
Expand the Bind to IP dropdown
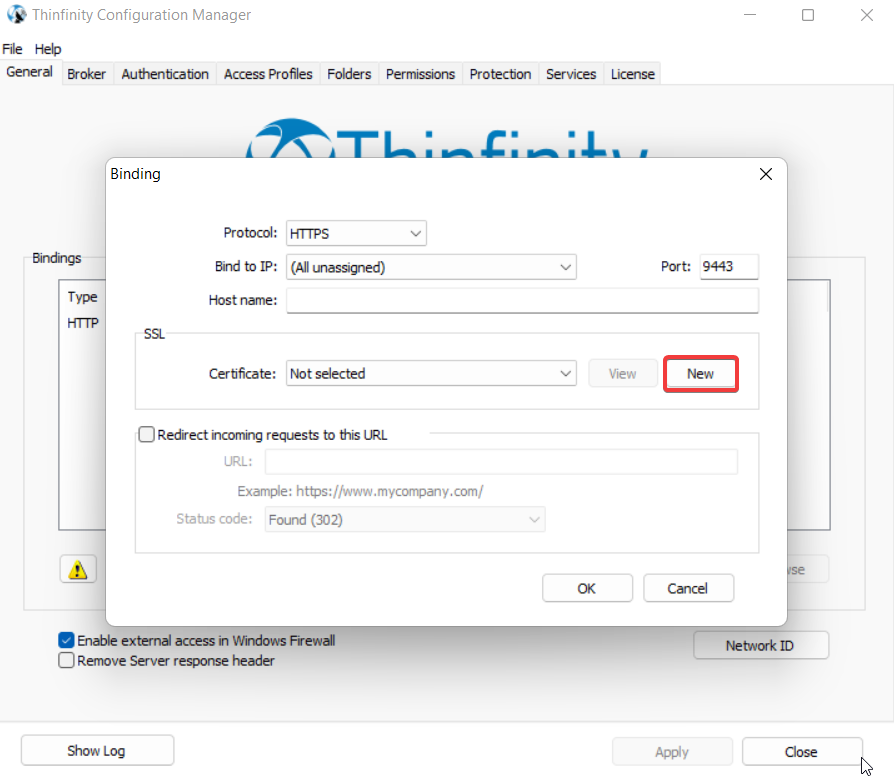[x=431, y=267]
